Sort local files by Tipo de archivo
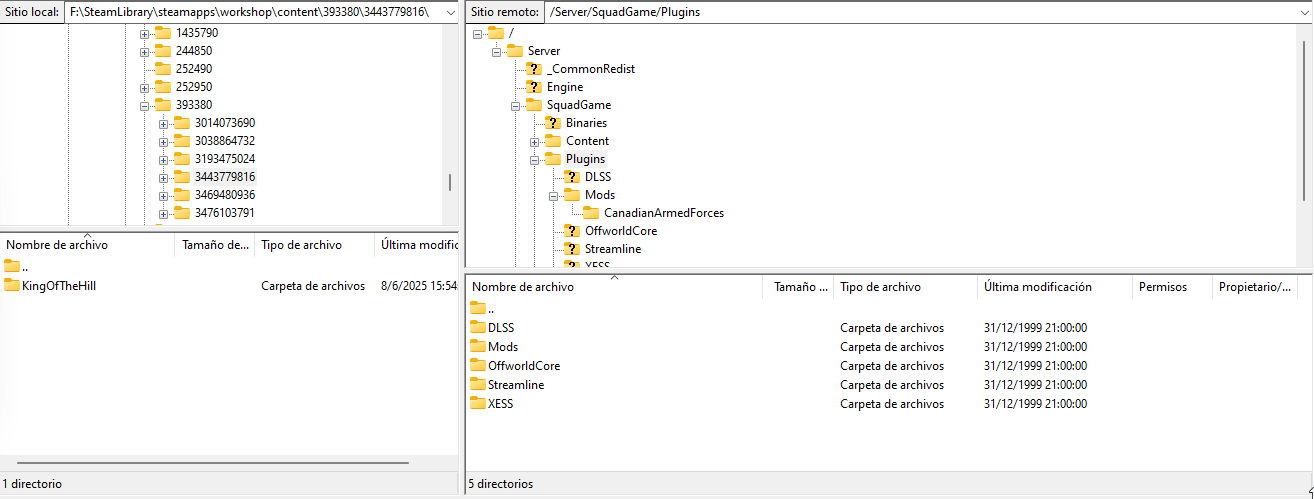 pyautogui.click(x=314, y=245)
